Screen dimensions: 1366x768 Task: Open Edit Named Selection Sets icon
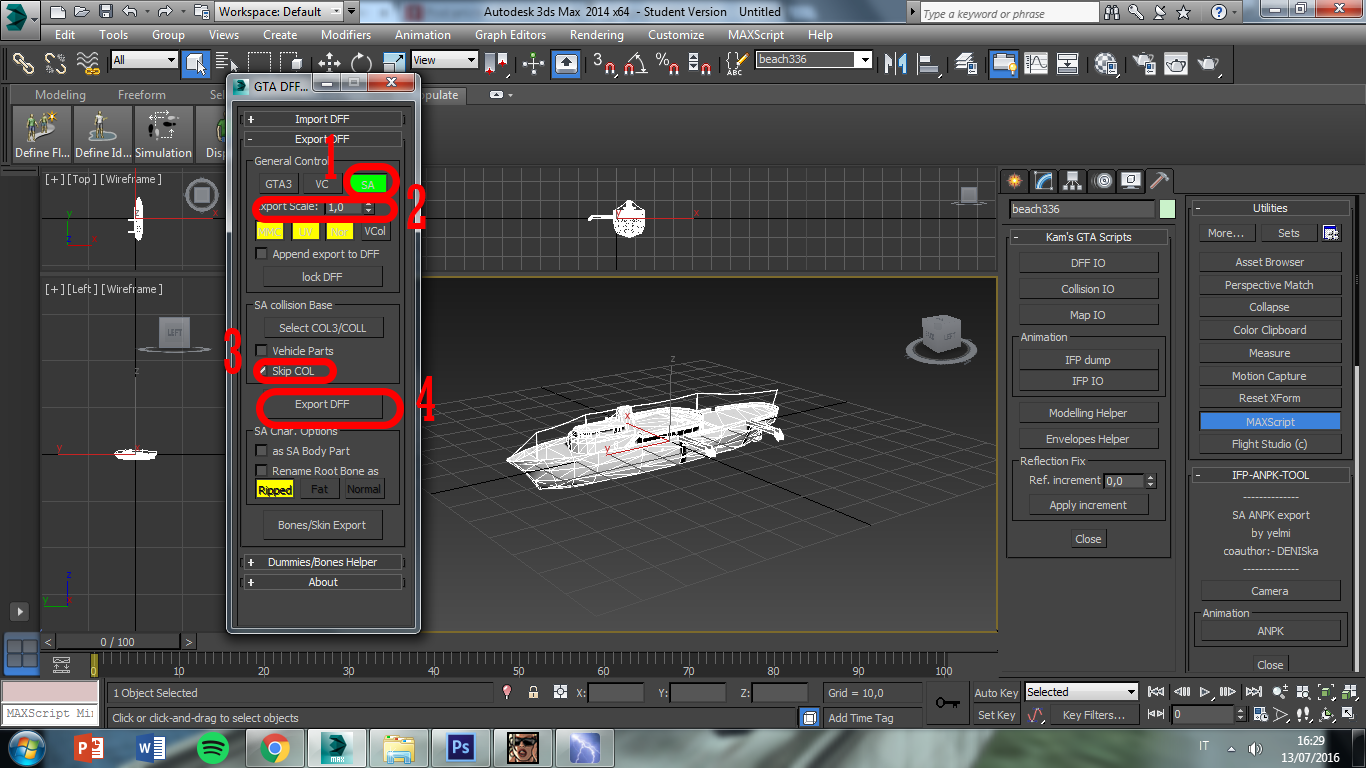click(x=735, y=63)
